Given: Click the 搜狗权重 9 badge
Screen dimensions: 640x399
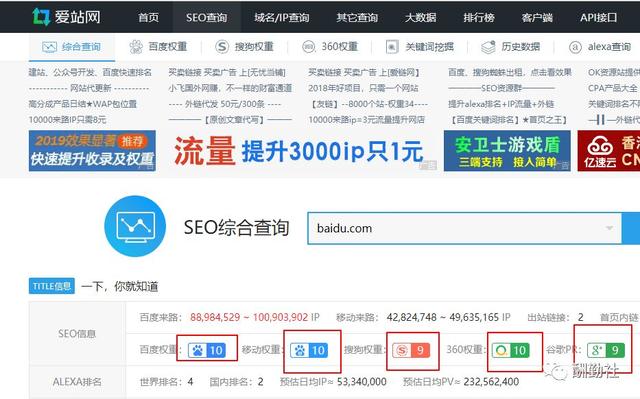Looking at the screenshot, I should pyautogui.click(x=411, y=350).
